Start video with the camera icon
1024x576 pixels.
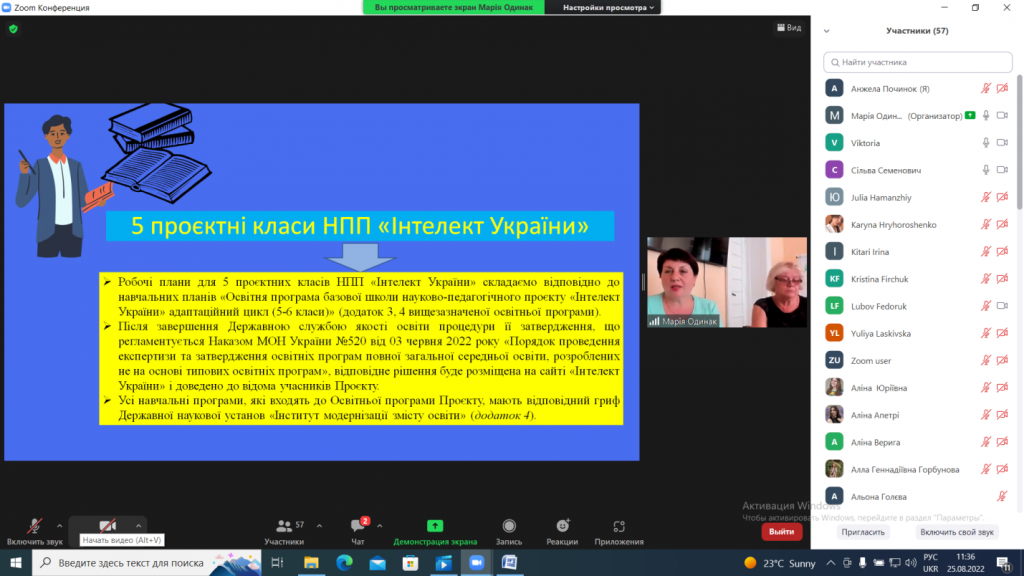tap(108, 526)
